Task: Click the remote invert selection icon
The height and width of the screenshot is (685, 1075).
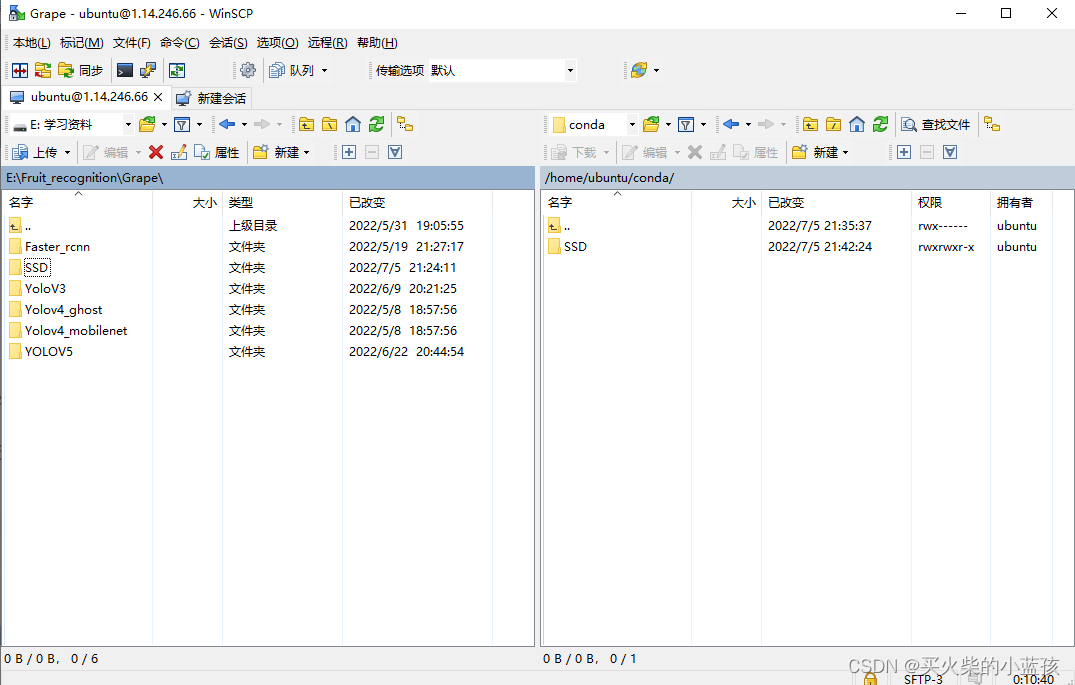Action: point(950,152)
